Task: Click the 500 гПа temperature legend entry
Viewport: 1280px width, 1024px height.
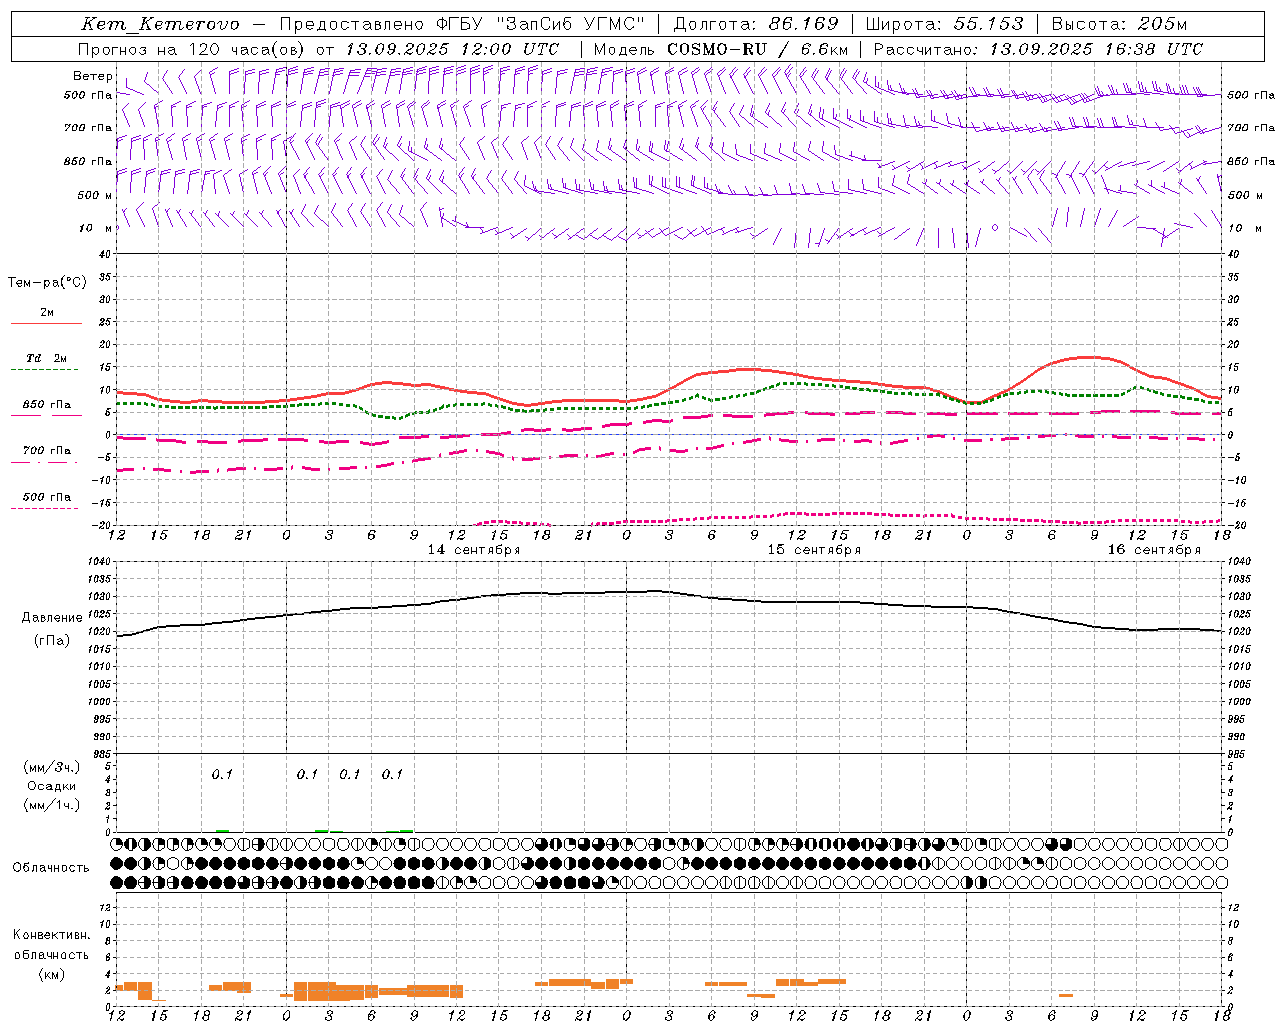Action: 47,497
